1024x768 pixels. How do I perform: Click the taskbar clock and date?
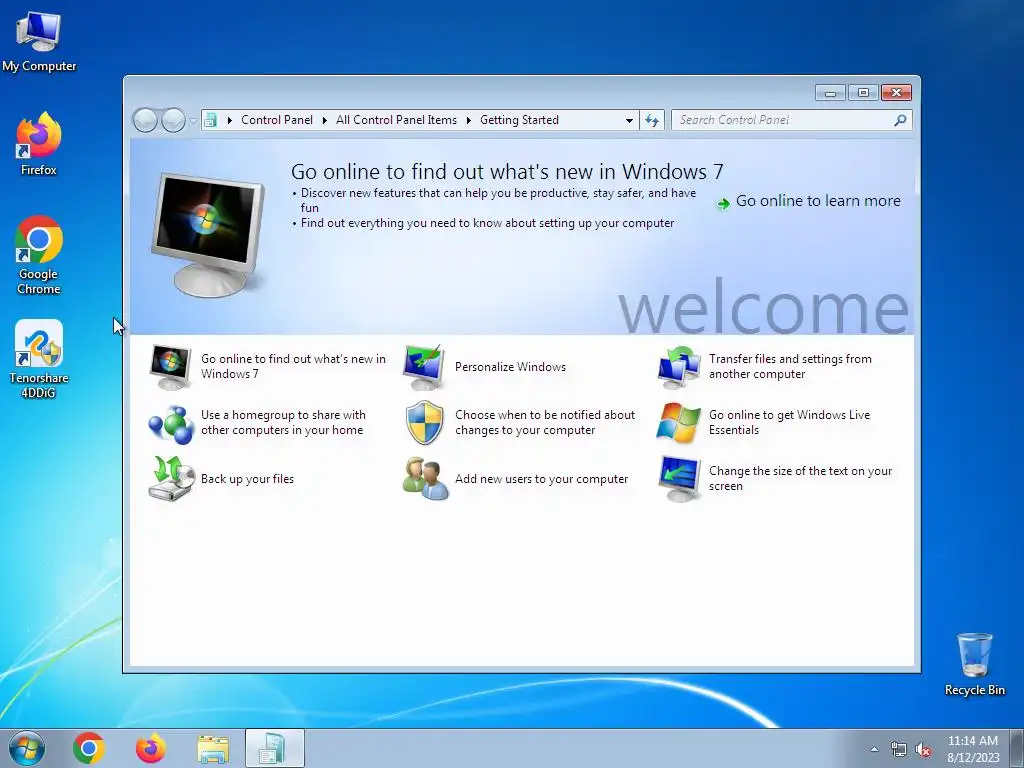[973, 749]
